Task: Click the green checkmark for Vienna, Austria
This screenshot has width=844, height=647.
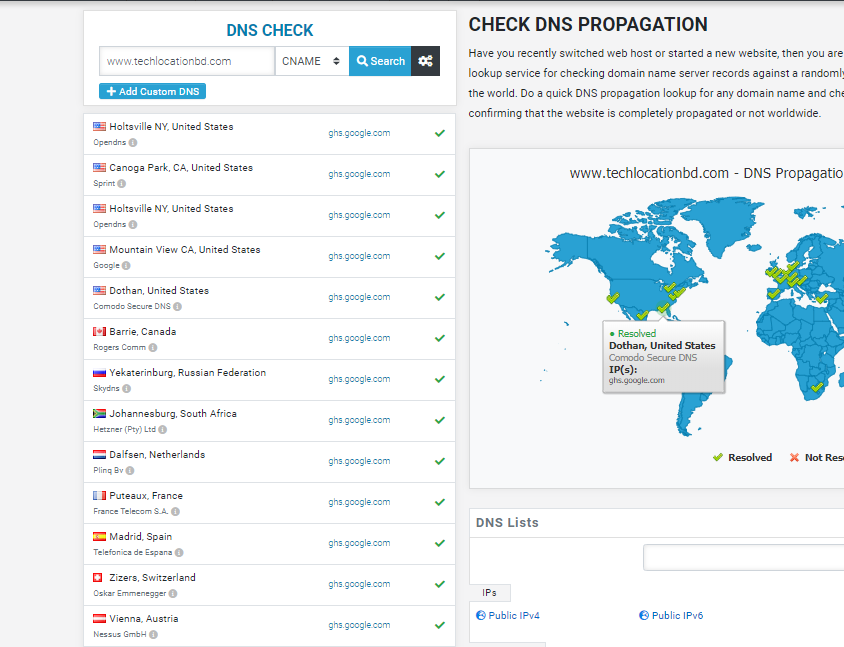Action: (x=439, y=625)
